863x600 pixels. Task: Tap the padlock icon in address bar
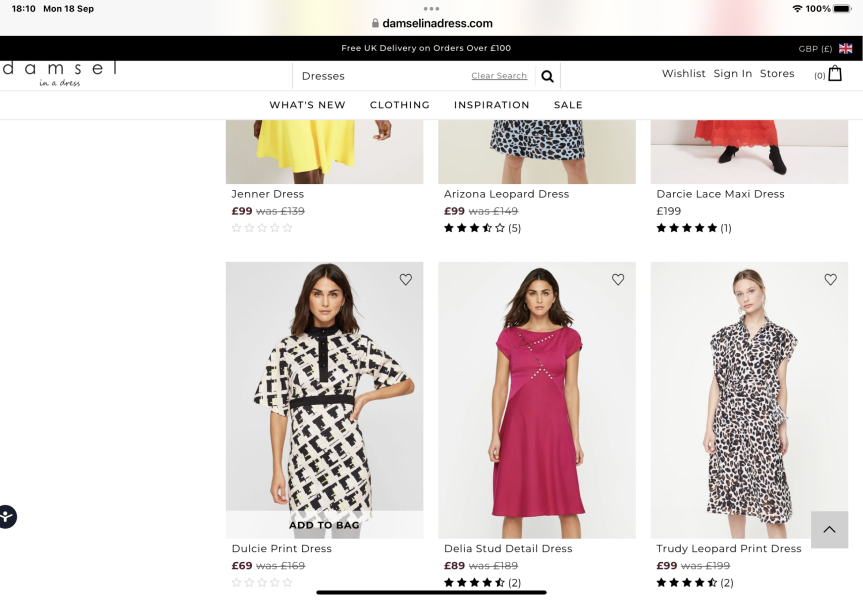pos(376,23)
